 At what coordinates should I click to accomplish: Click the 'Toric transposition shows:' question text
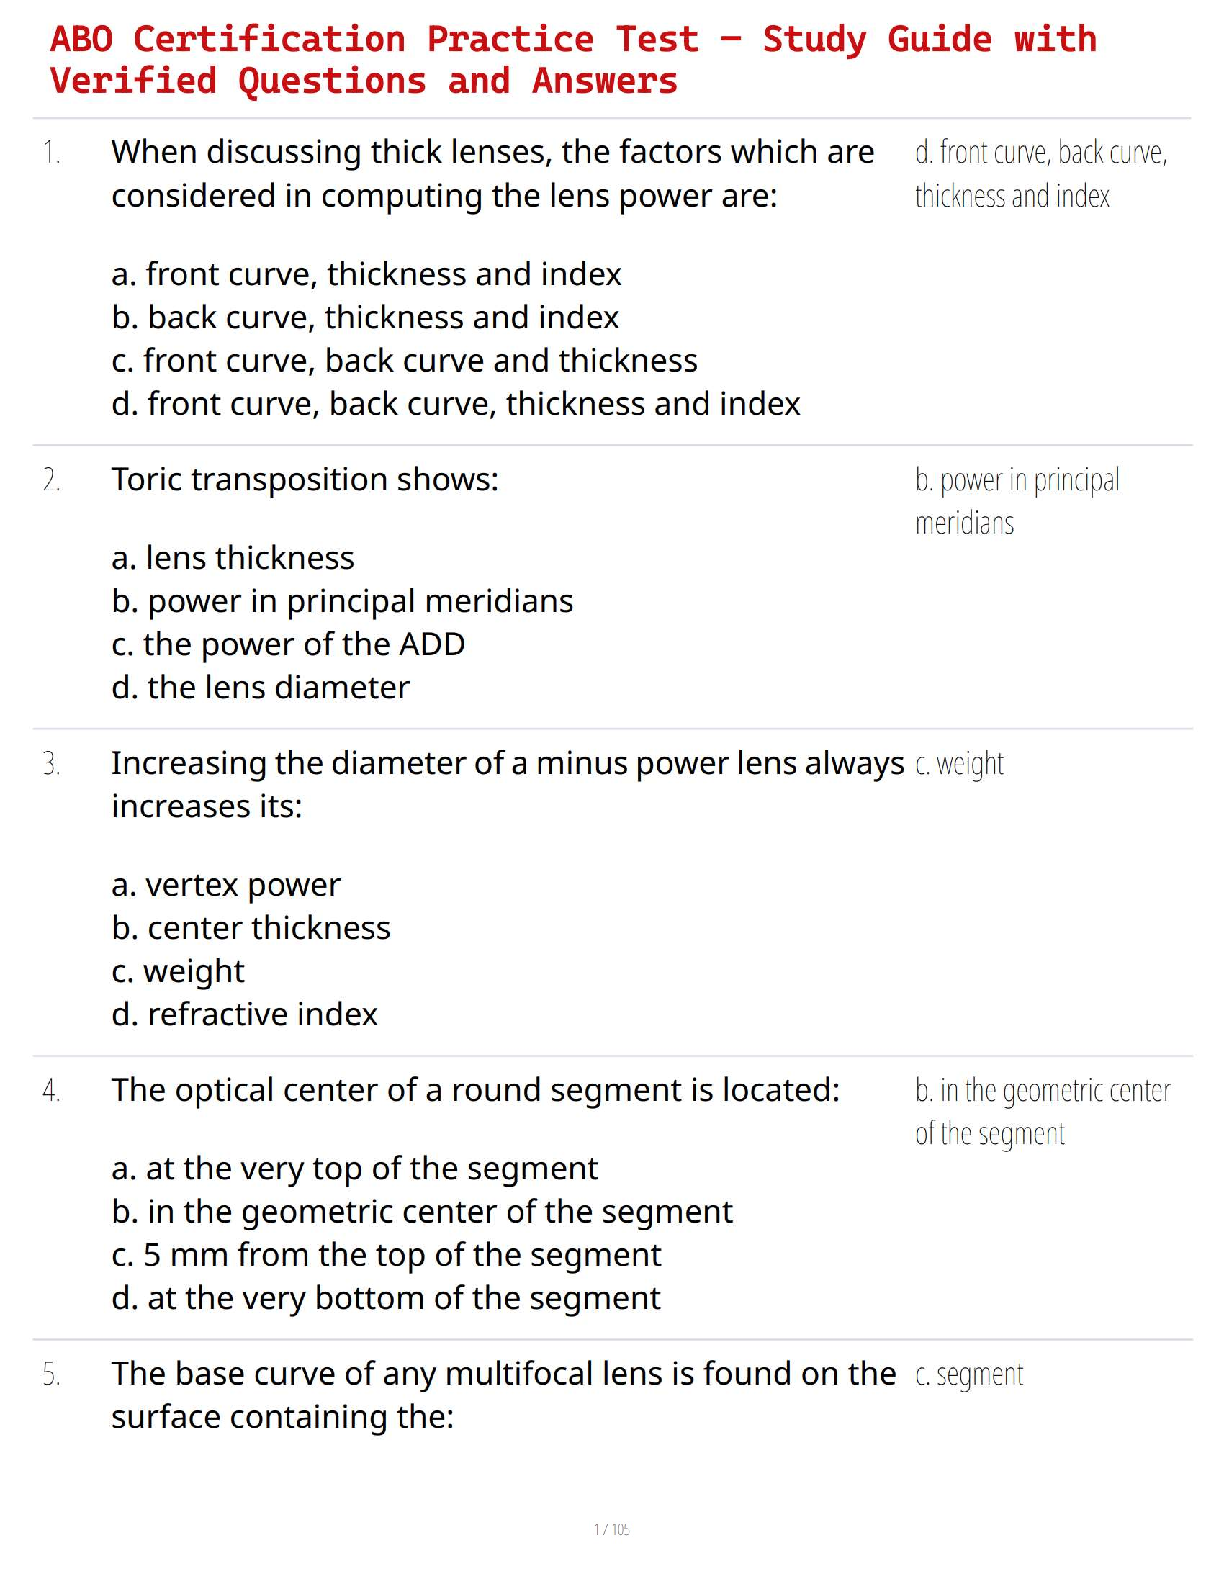click(x=305, y=480)
